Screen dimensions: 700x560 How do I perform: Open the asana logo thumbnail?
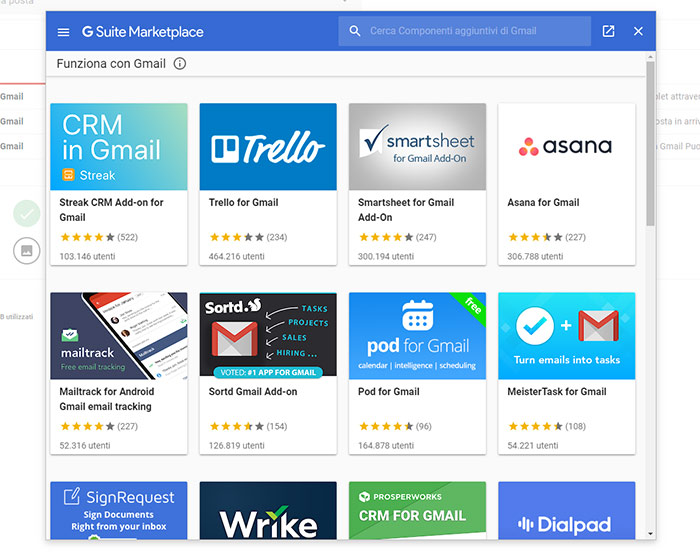(x=567, y=147)
